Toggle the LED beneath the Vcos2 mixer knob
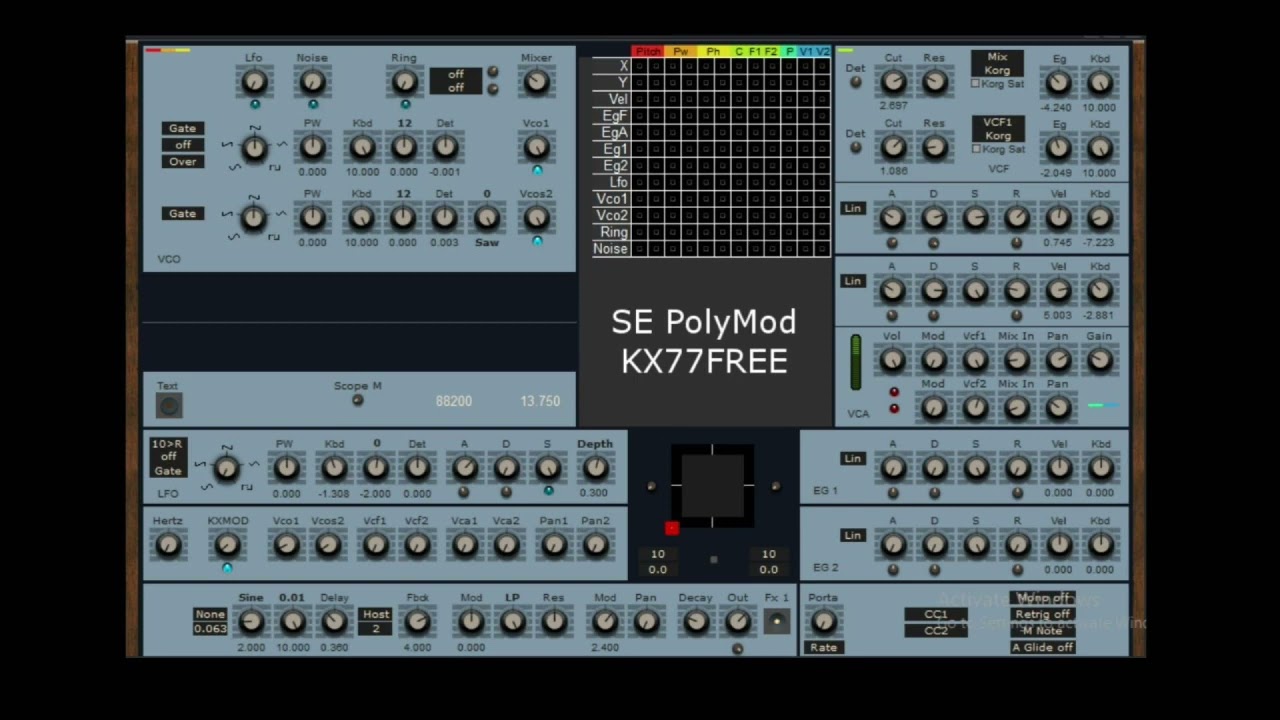 point(537,241)
